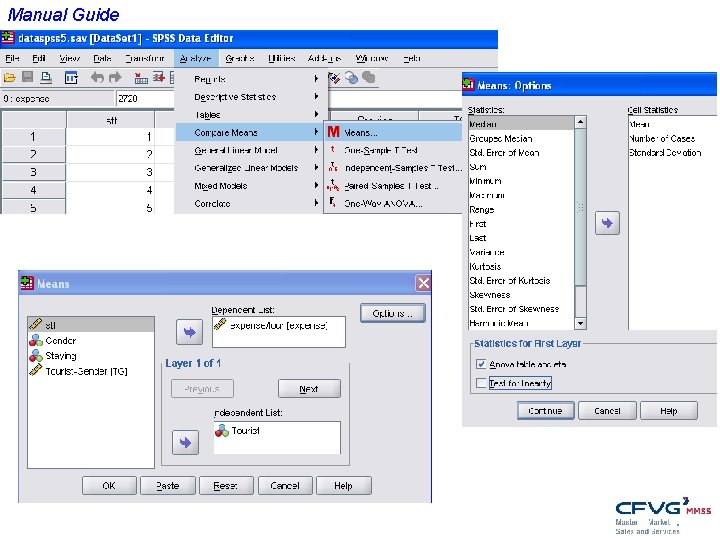
Task: Open the Edit menu
Action: point(39,58)
